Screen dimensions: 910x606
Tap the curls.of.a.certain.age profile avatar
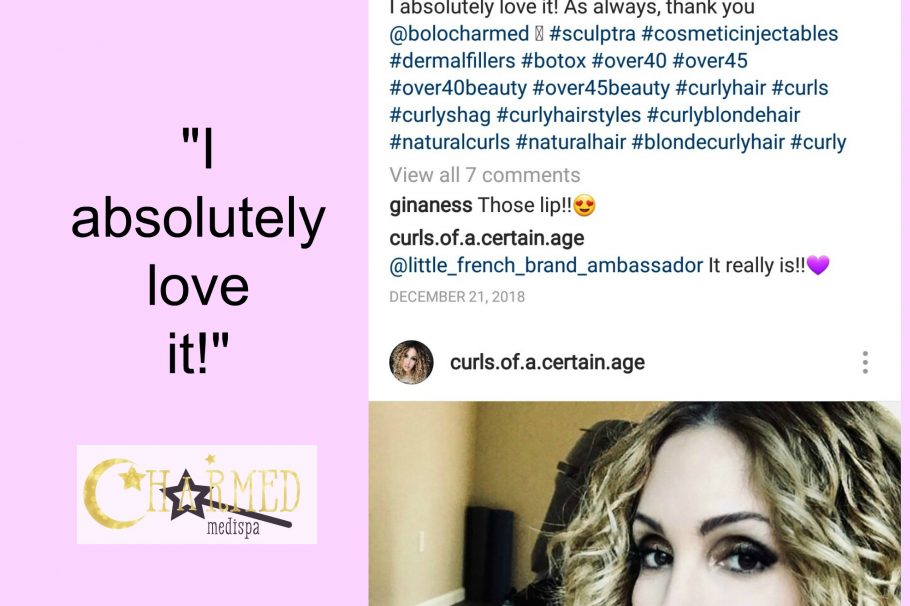point(411,362)
